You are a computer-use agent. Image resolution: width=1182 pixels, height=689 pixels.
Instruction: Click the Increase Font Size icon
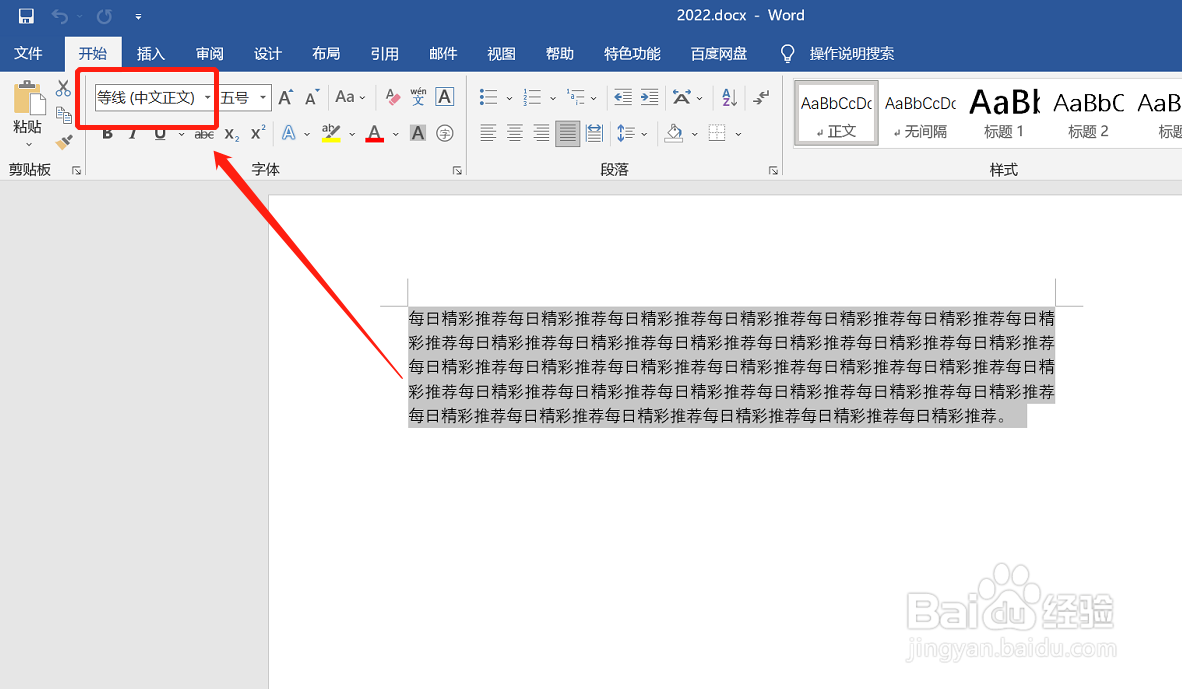pos(286,95)
